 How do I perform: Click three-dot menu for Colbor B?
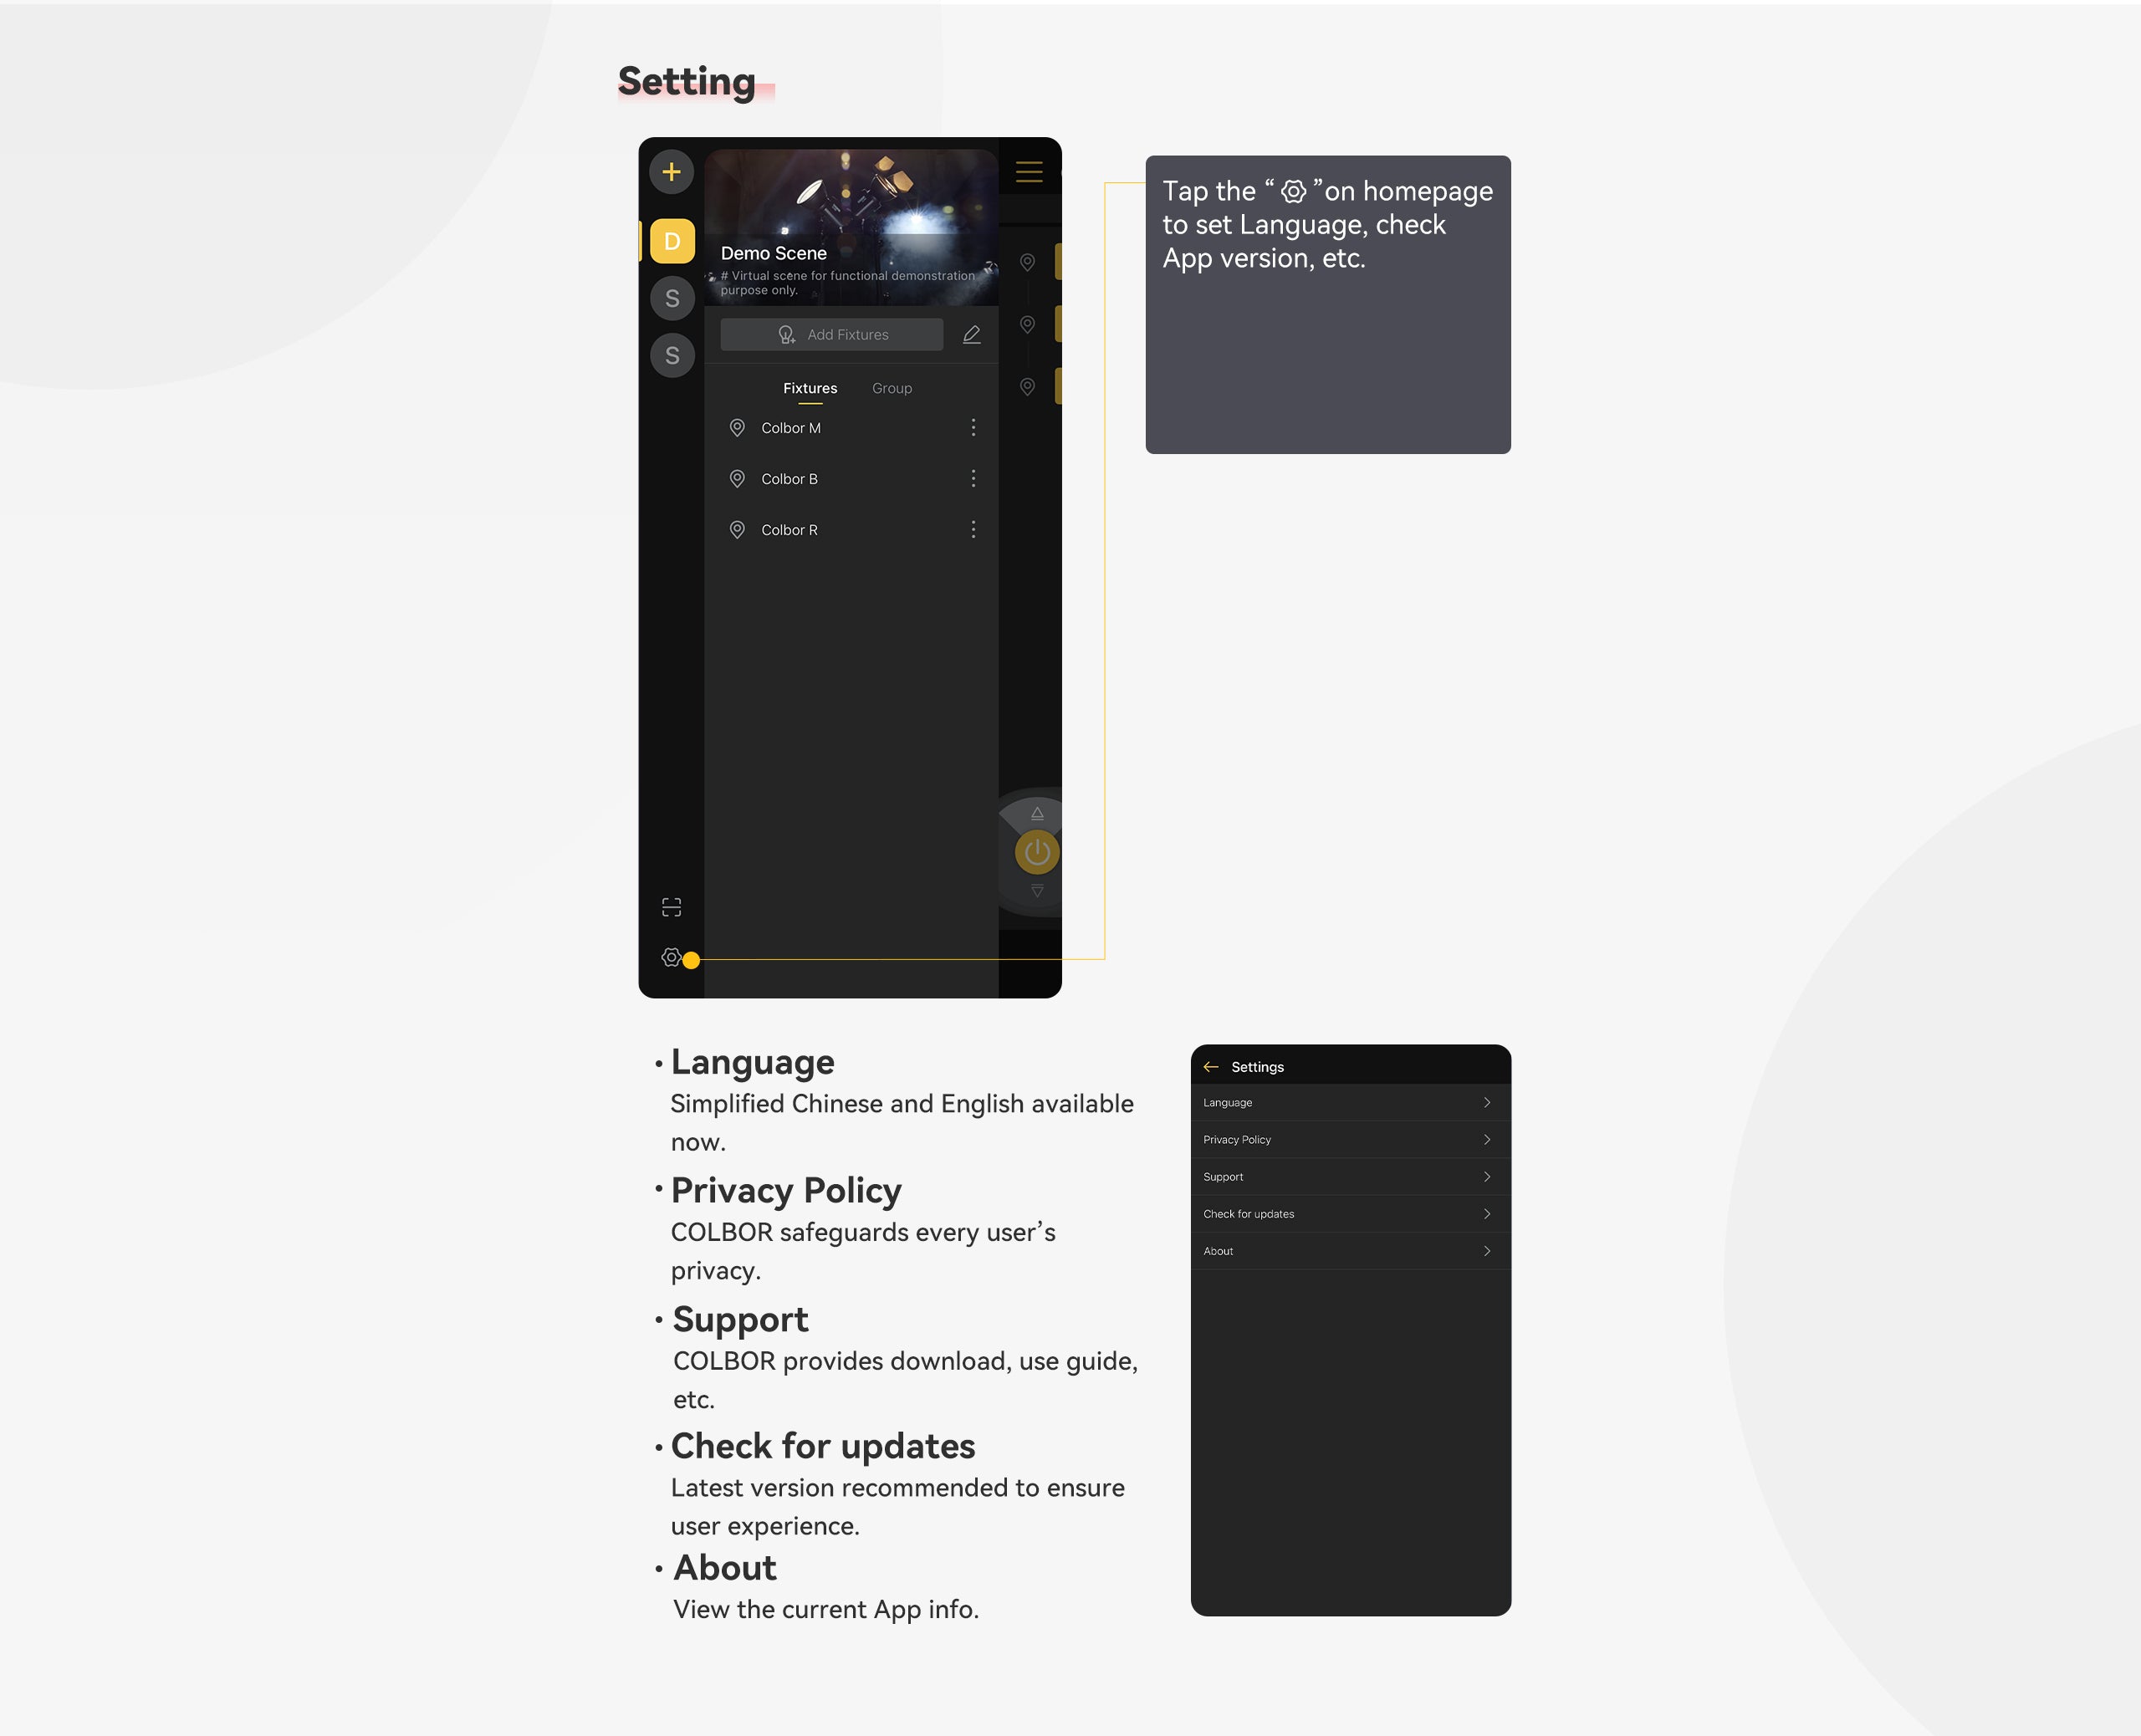pyautogui.click(x=970, y=478)
